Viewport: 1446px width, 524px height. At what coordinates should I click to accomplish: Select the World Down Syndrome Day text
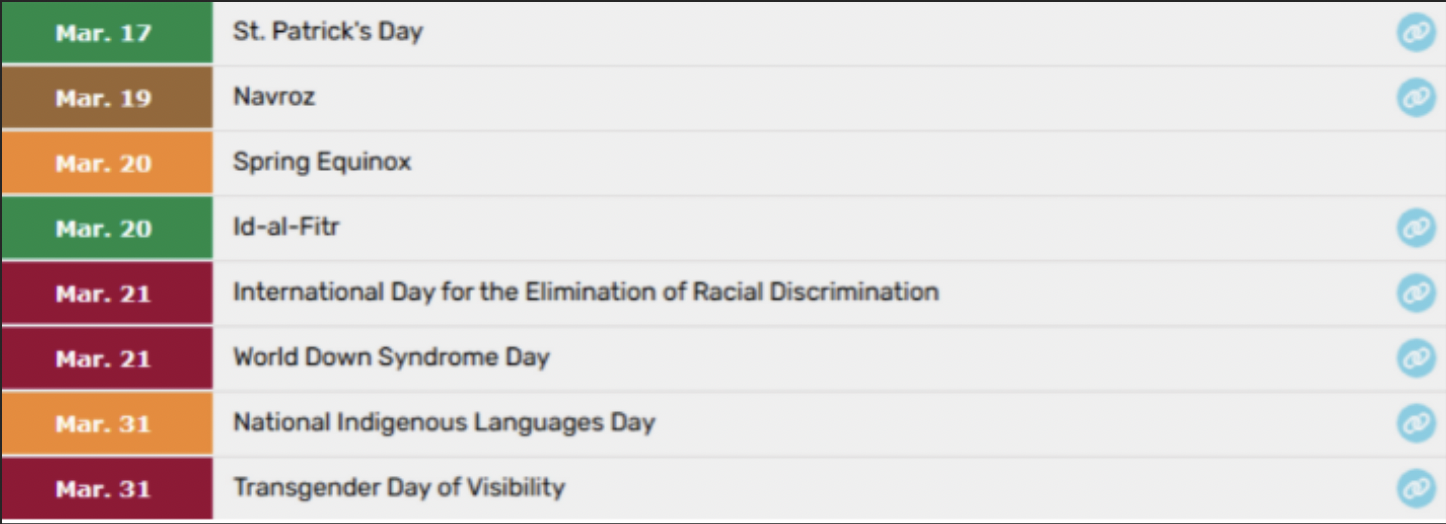click(x=391, y=357)
